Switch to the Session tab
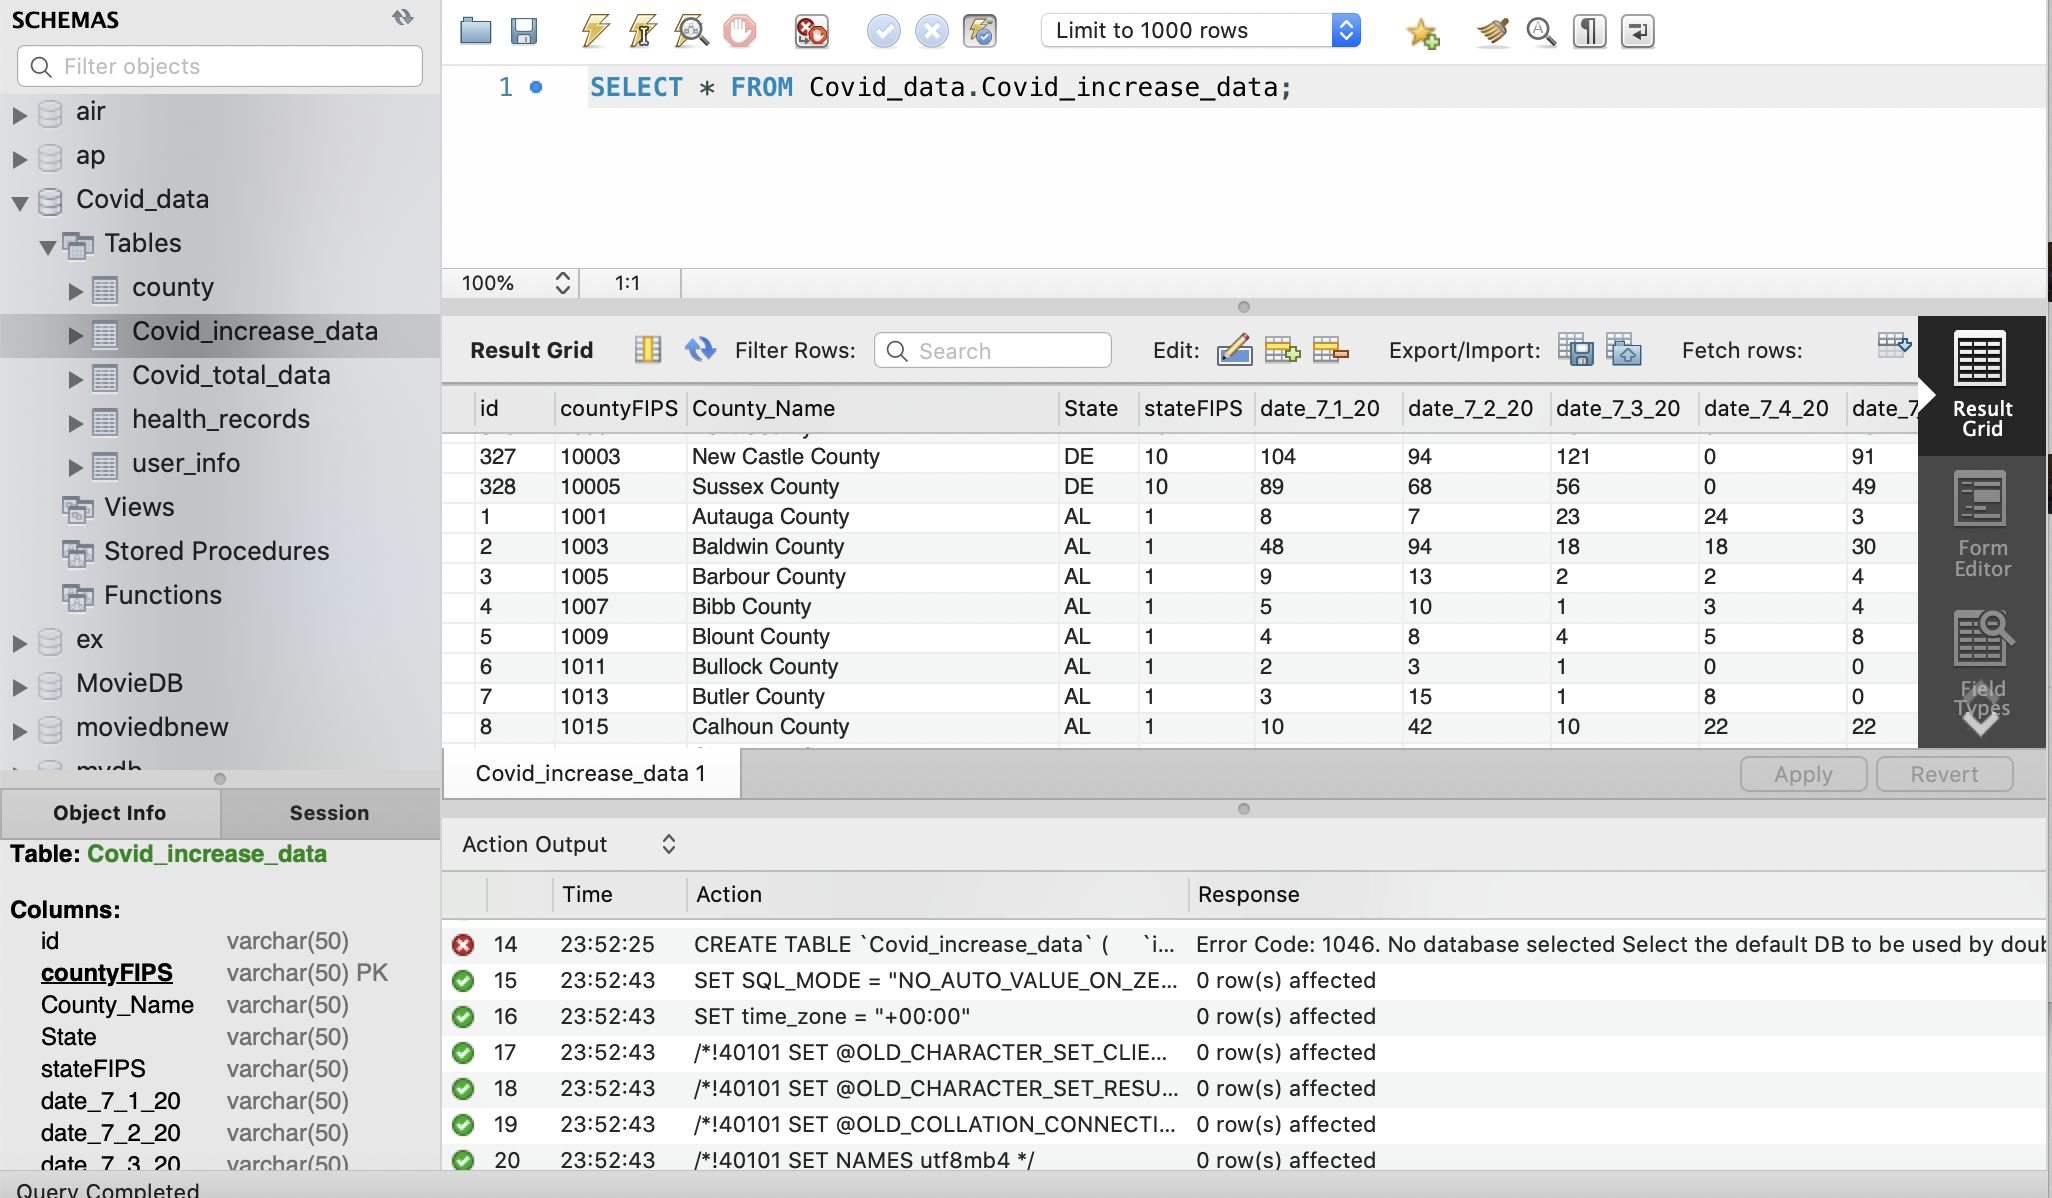Screen dimensions: 2052x1198 coord(329,813)
